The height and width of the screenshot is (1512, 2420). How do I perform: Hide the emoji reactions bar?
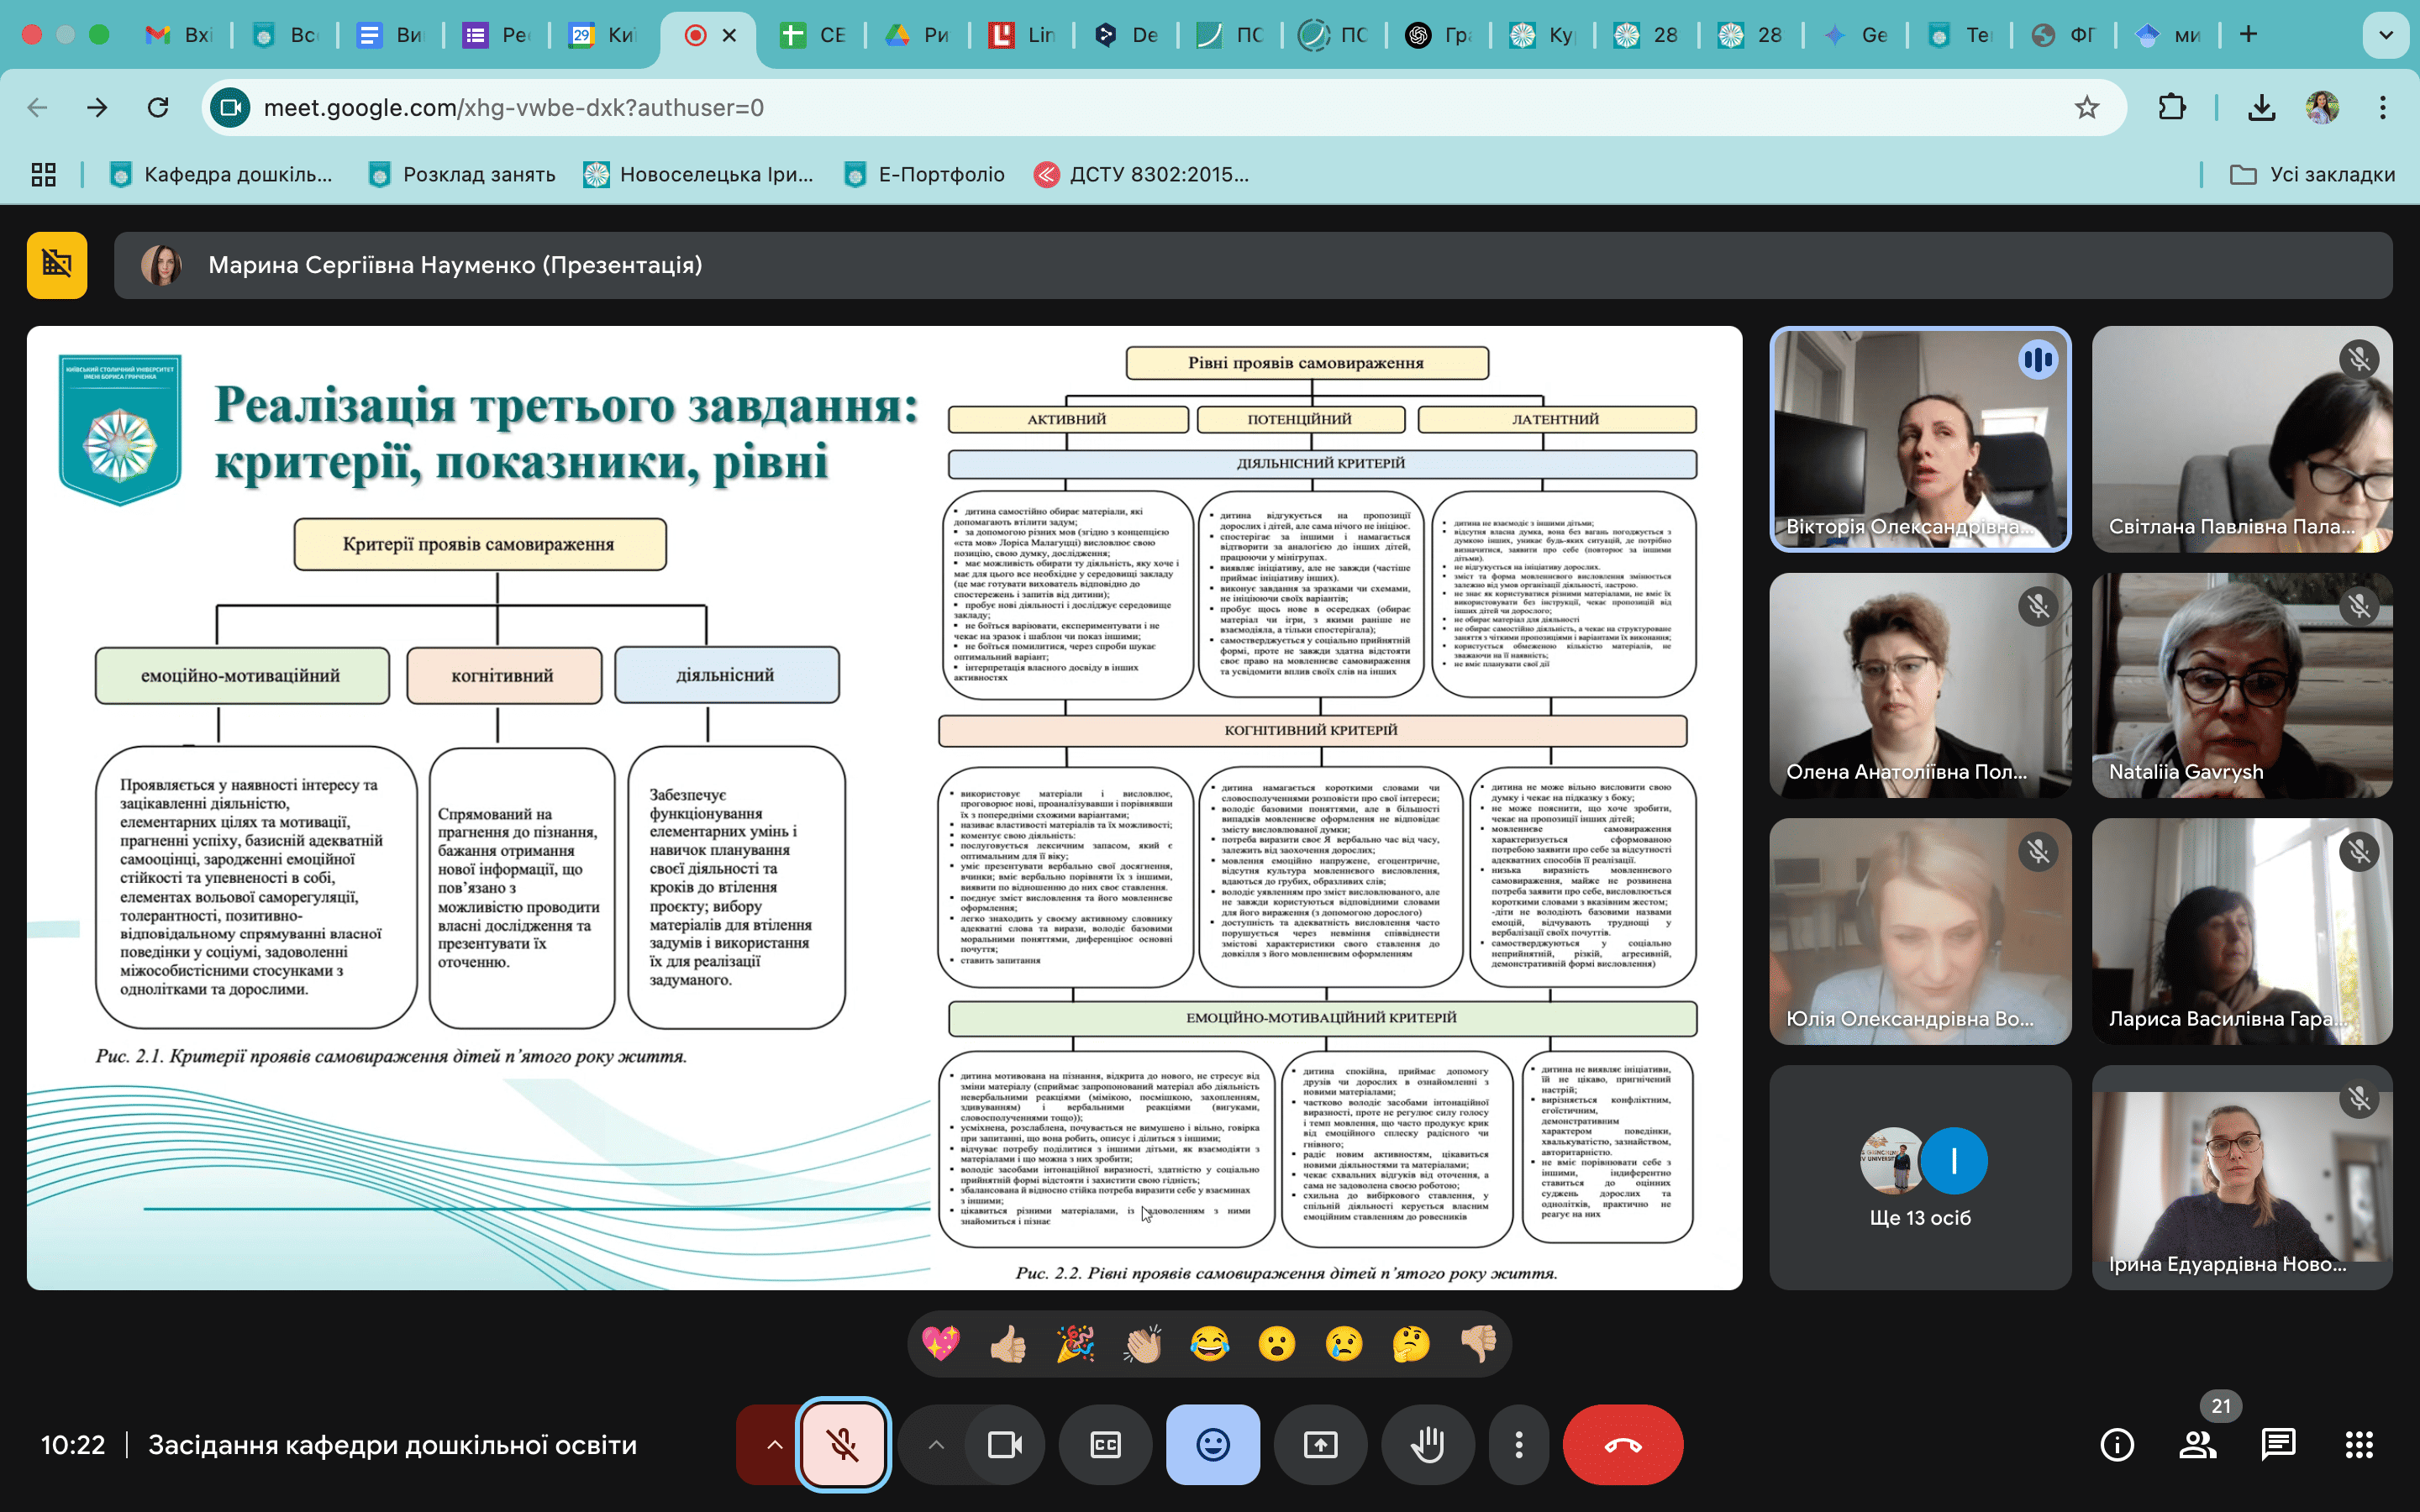click(1212, 1445)
